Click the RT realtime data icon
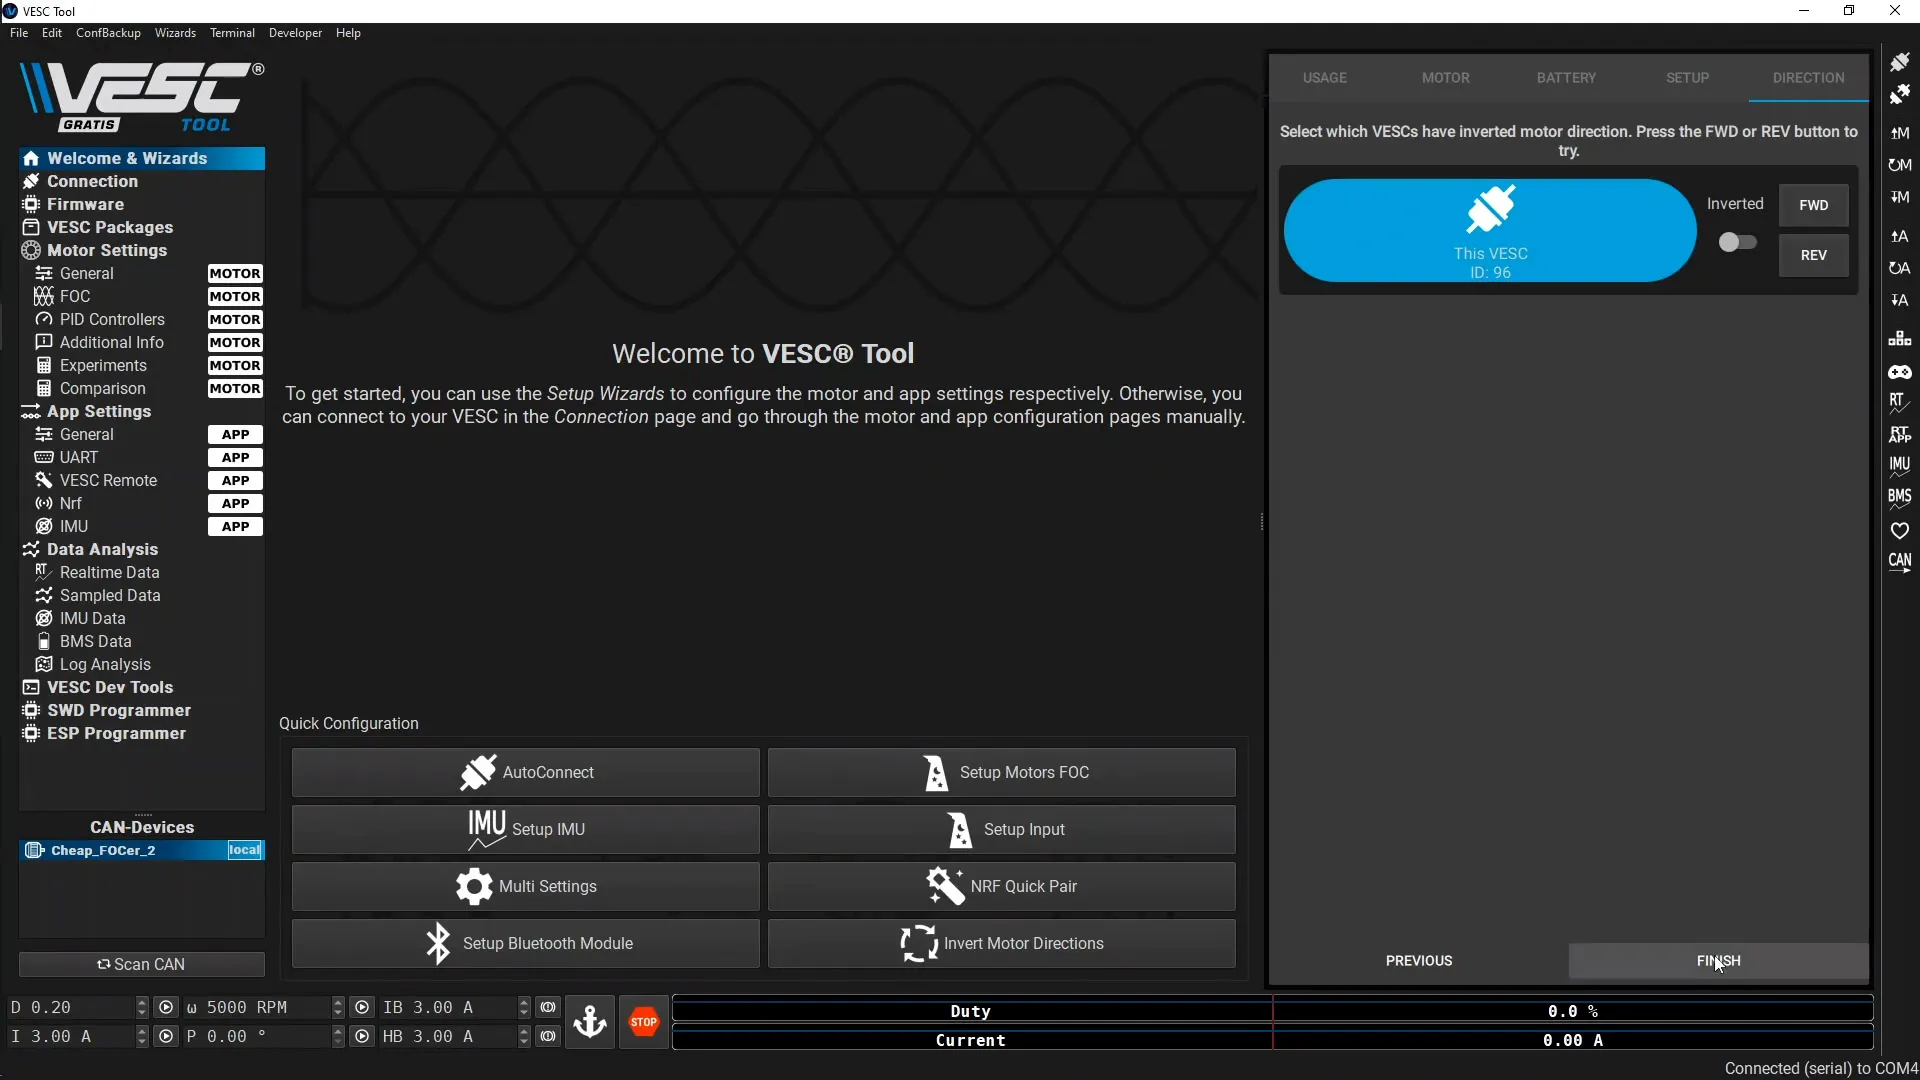 point(1899,403)
